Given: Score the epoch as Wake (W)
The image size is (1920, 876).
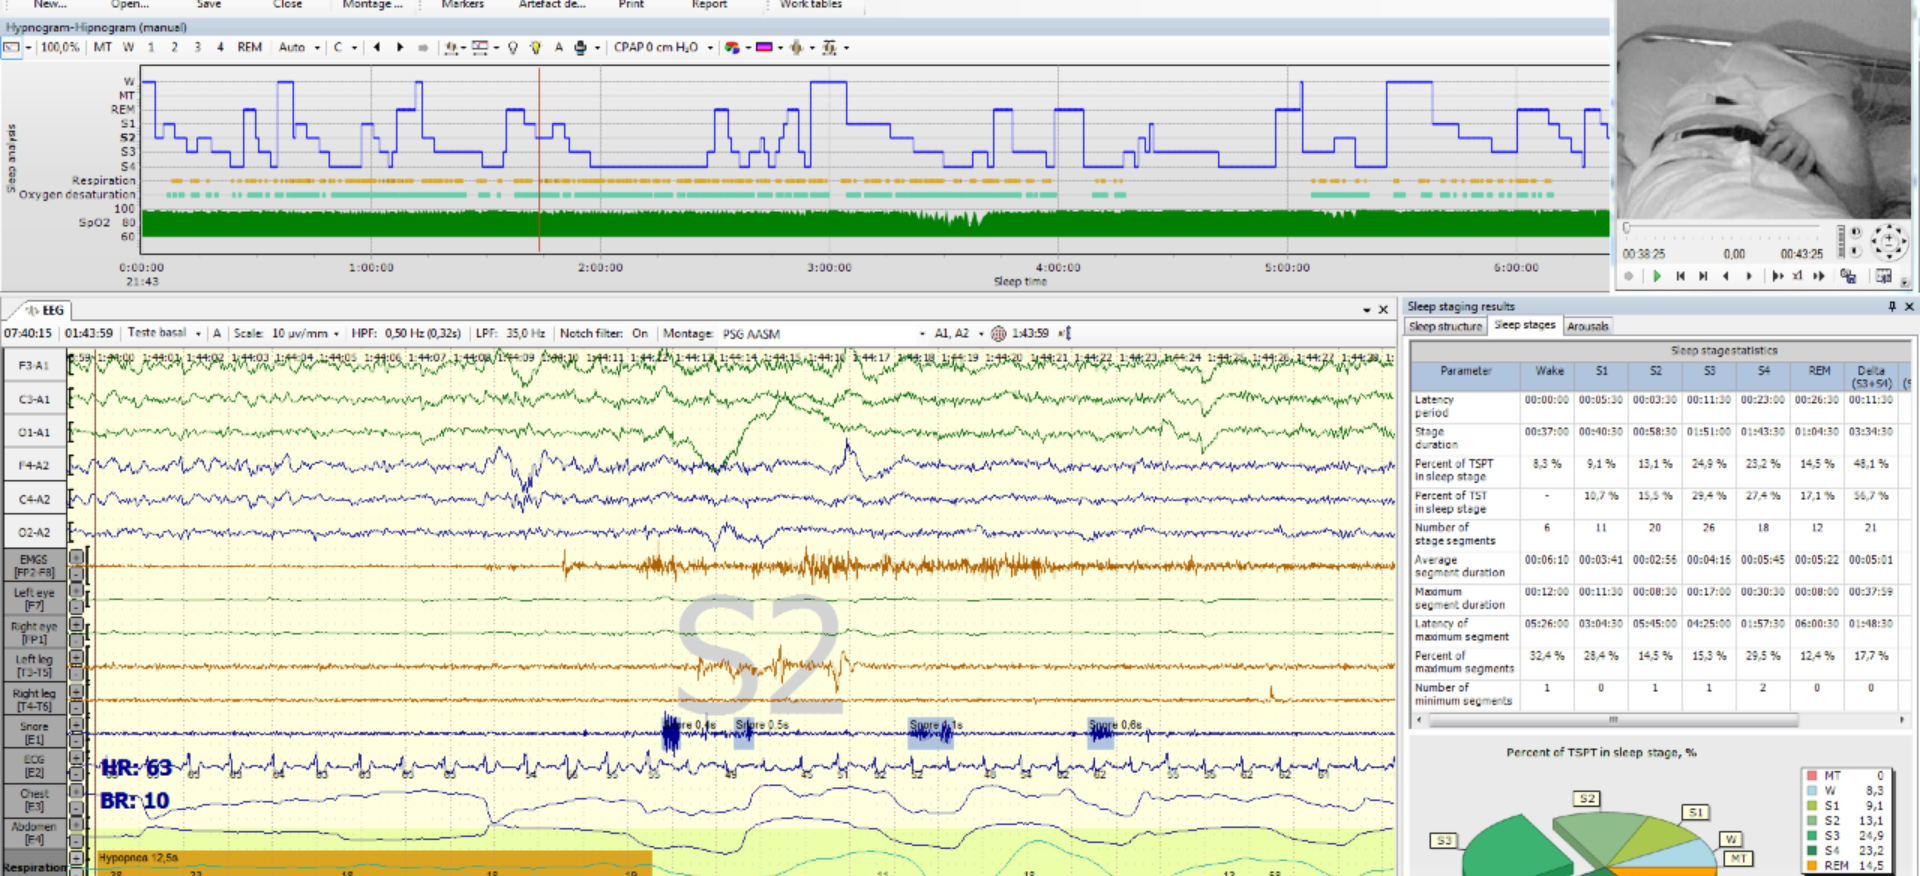Looking at the screenshot, I should [x=128, y=47].
